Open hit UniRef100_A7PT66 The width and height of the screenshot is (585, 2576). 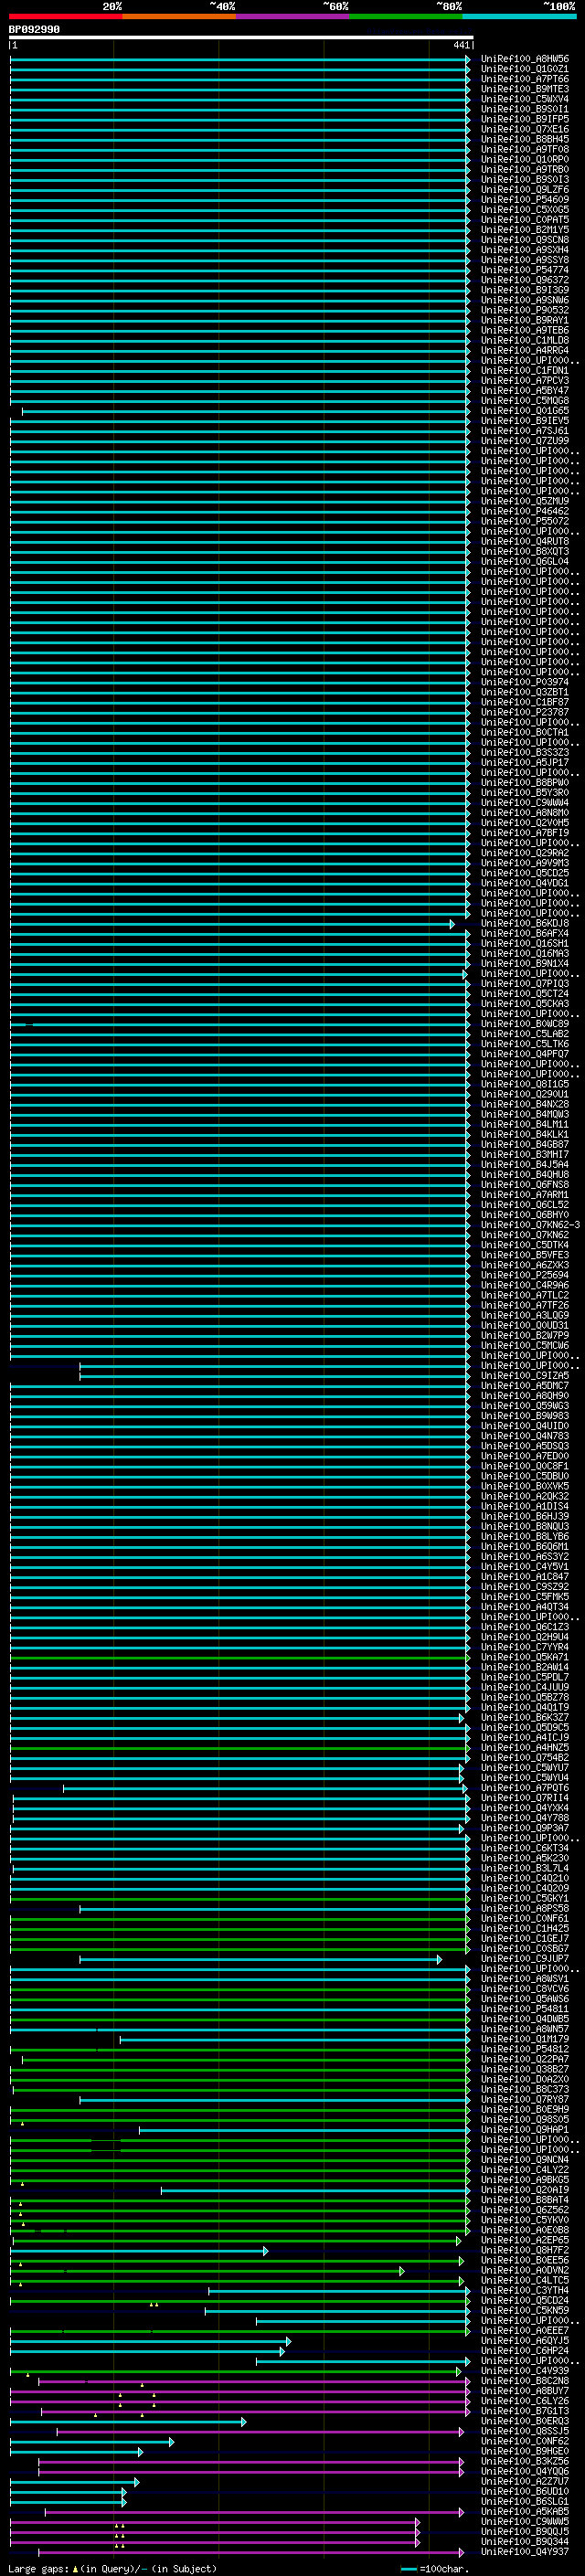(x=525, y=79)
